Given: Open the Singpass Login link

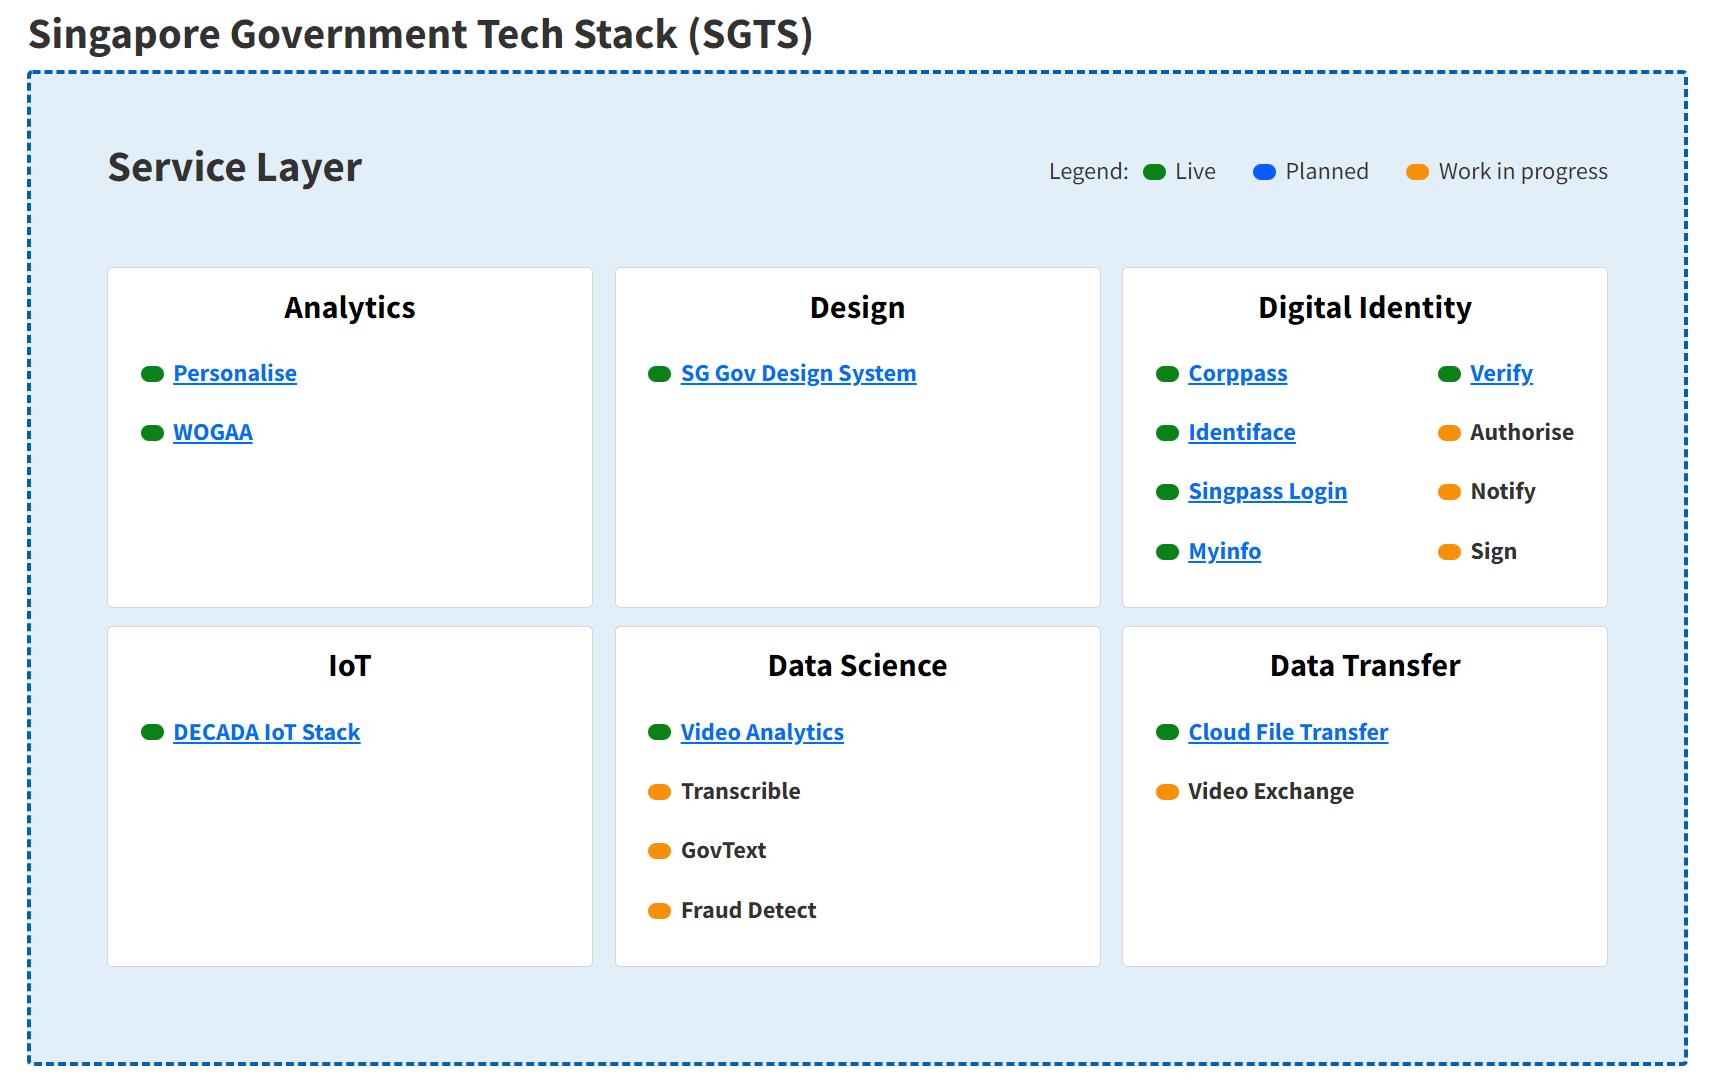Looking at the screenshot, I should pos(1267,491).
